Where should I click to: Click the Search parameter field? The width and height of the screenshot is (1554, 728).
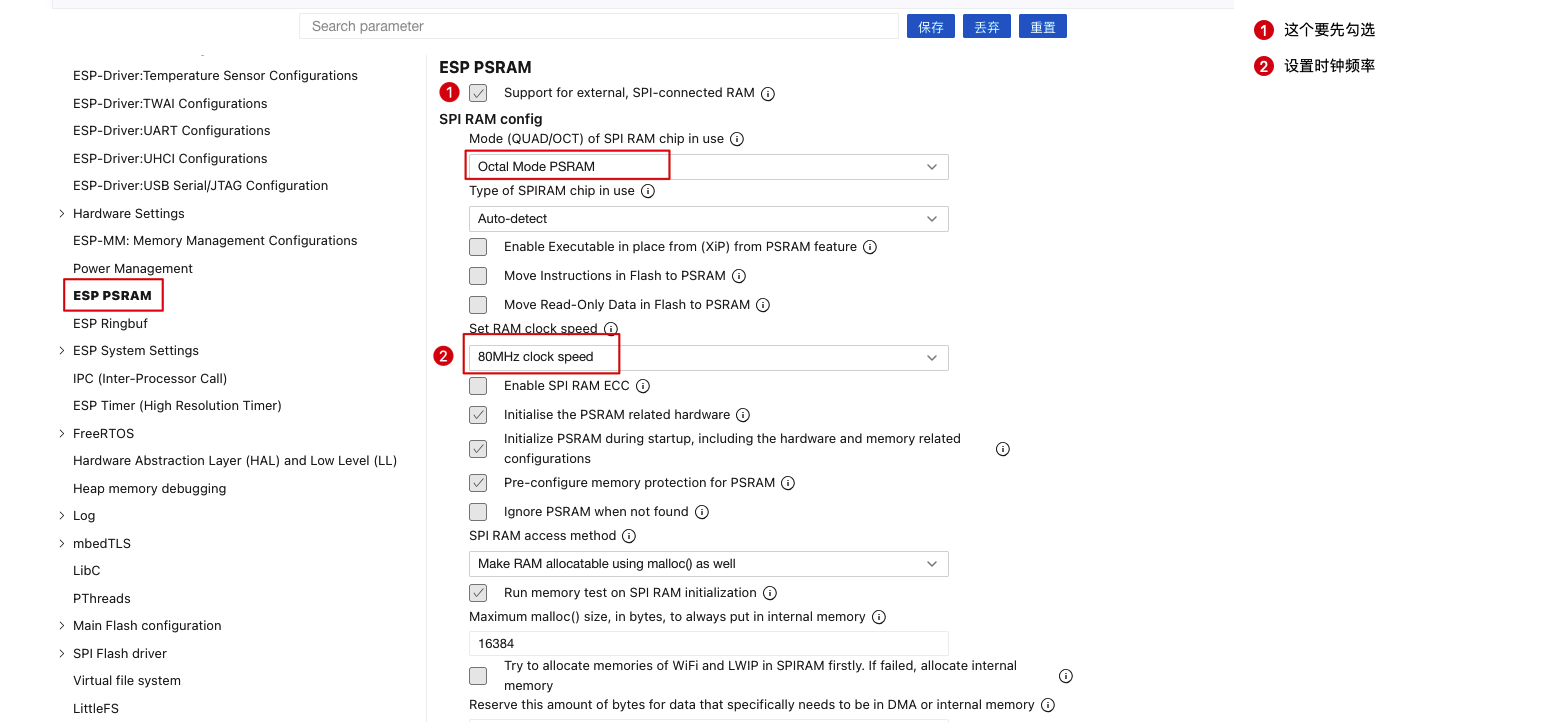tap(599, 27)
